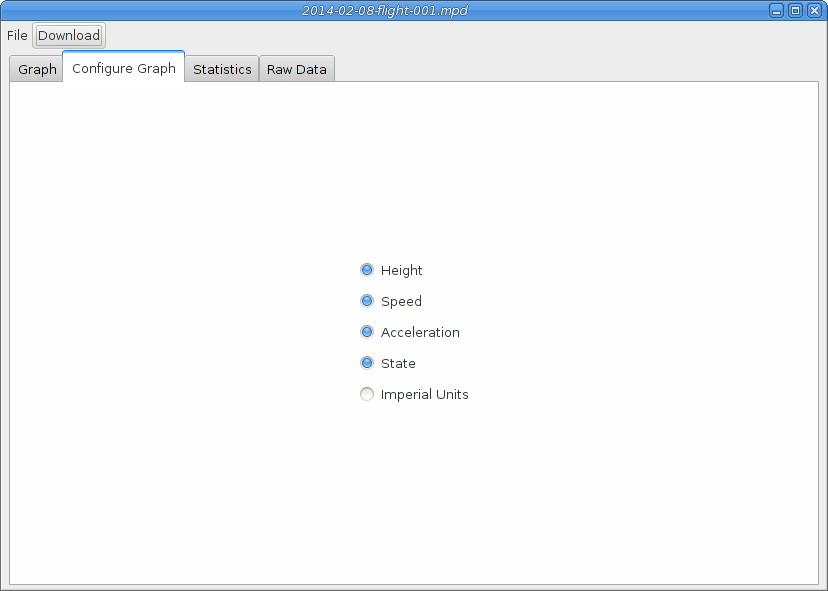Click the 'Acceleration' text label

tap(420, 332)
